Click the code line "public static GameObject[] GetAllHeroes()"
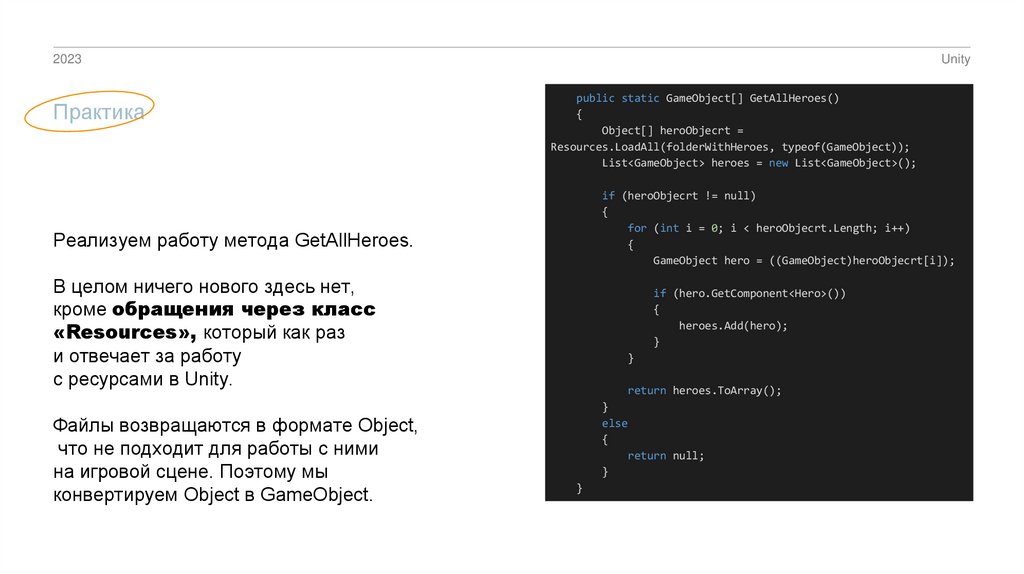 [x=707, y=98]
